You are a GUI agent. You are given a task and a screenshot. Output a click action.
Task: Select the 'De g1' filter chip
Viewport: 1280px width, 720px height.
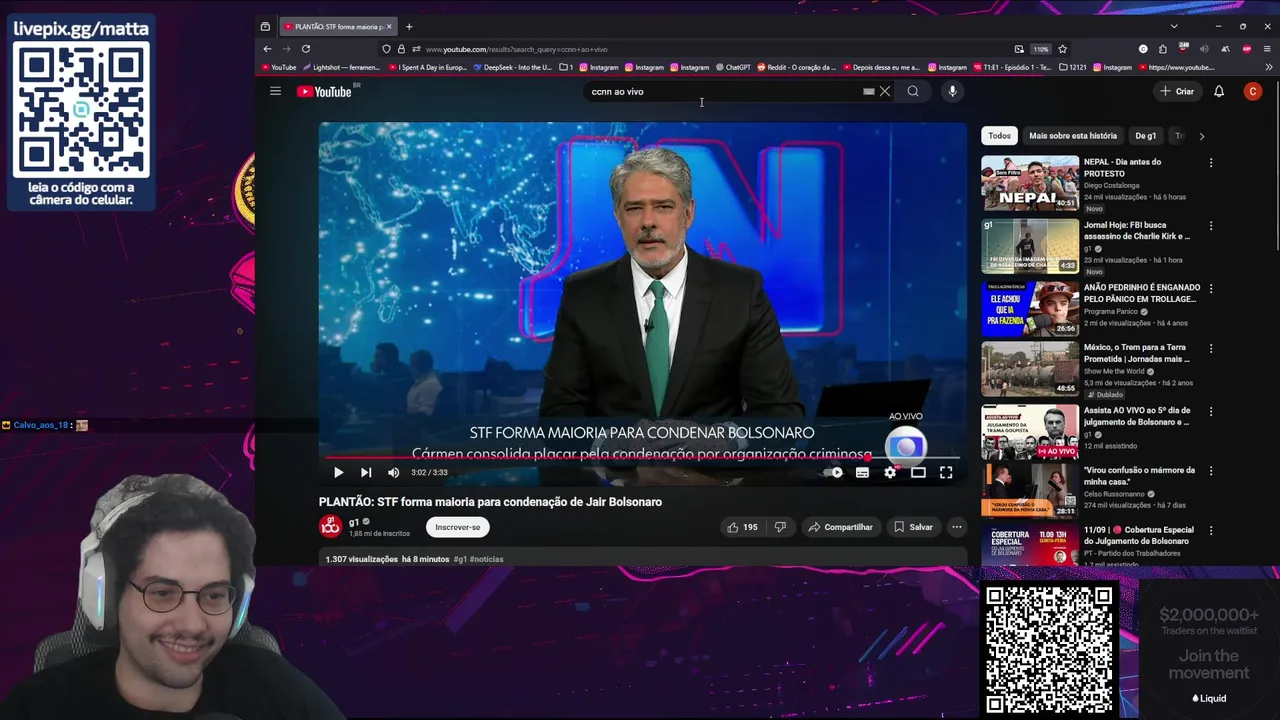tap(1146, 136)
